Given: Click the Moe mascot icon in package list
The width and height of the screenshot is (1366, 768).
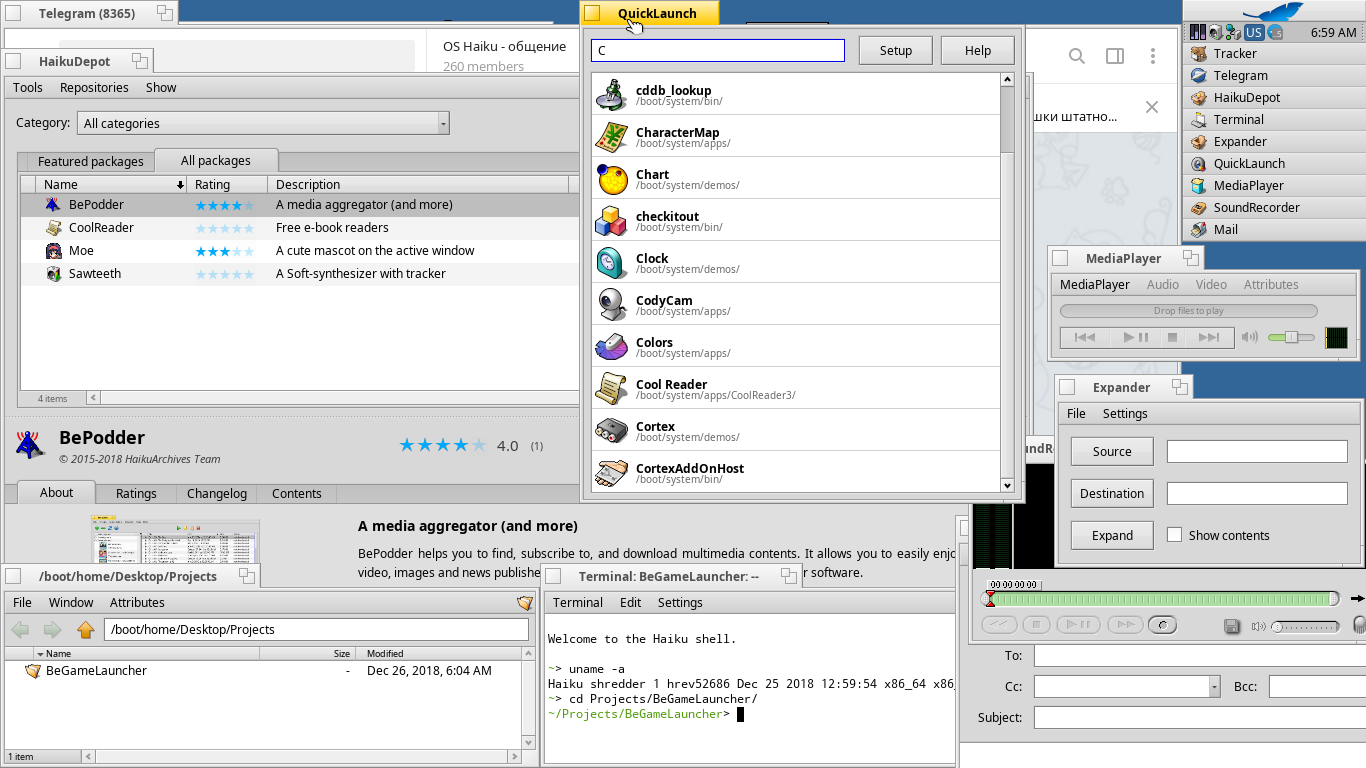Looking at the screenshot, I should coord(54,251).
